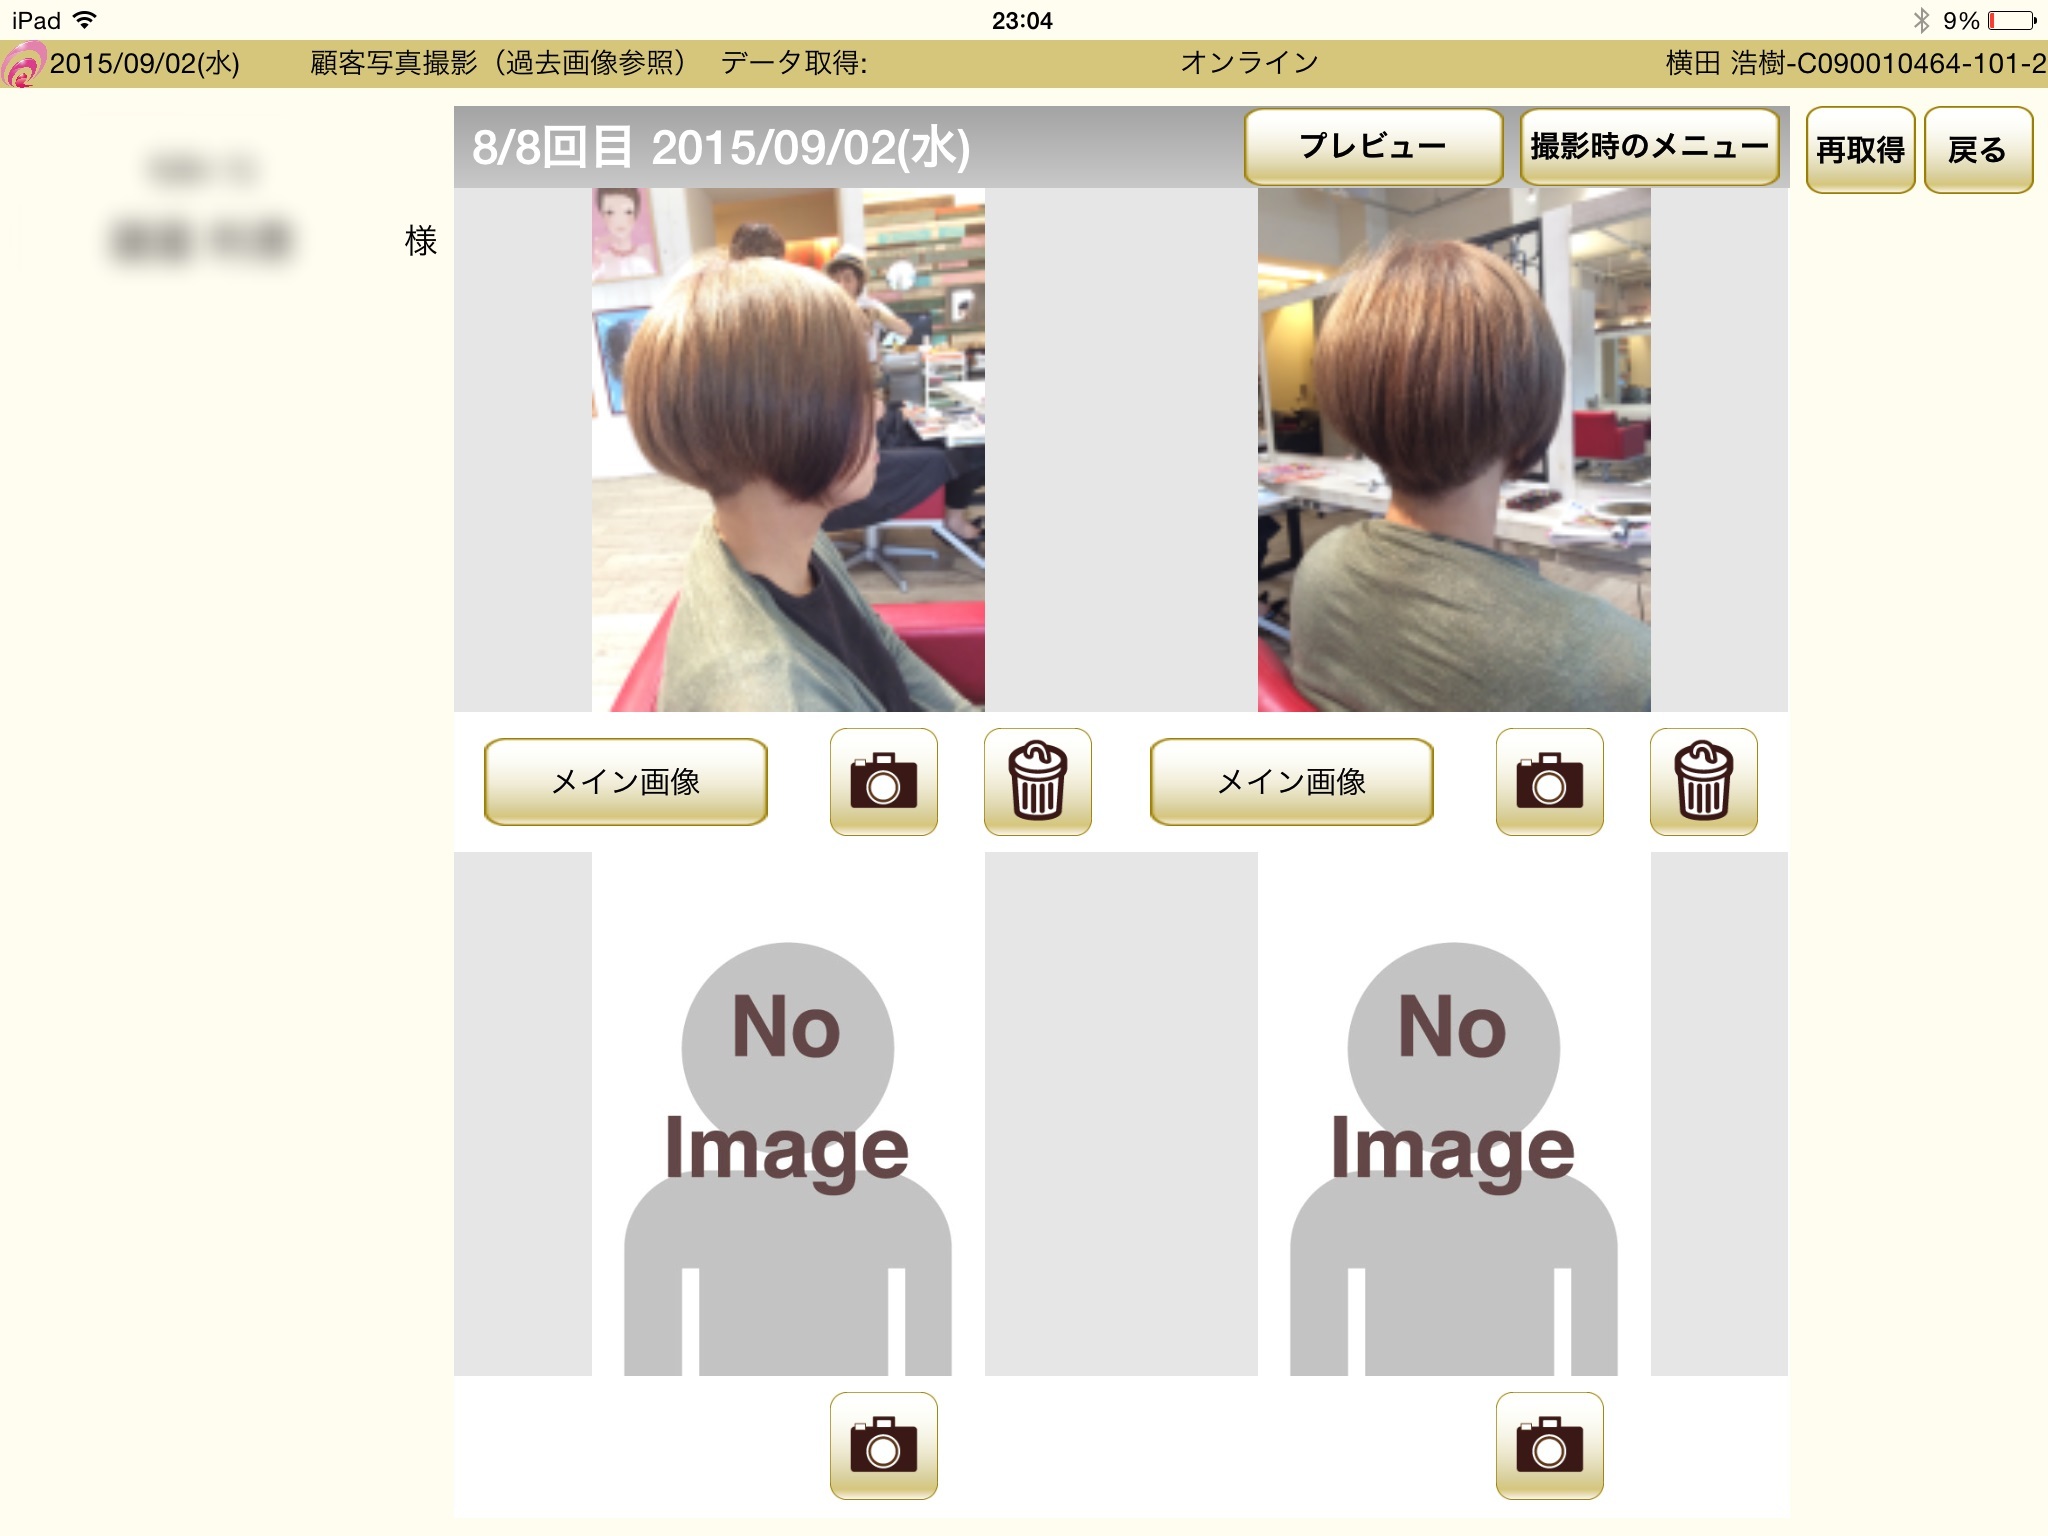Tap the camera icon under the right photo

point(1550,781)
